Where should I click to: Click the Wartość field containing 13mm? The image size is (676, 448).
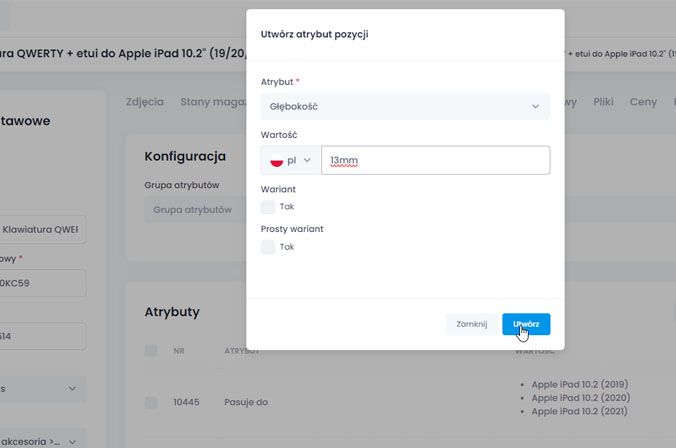tap(436, 160)
